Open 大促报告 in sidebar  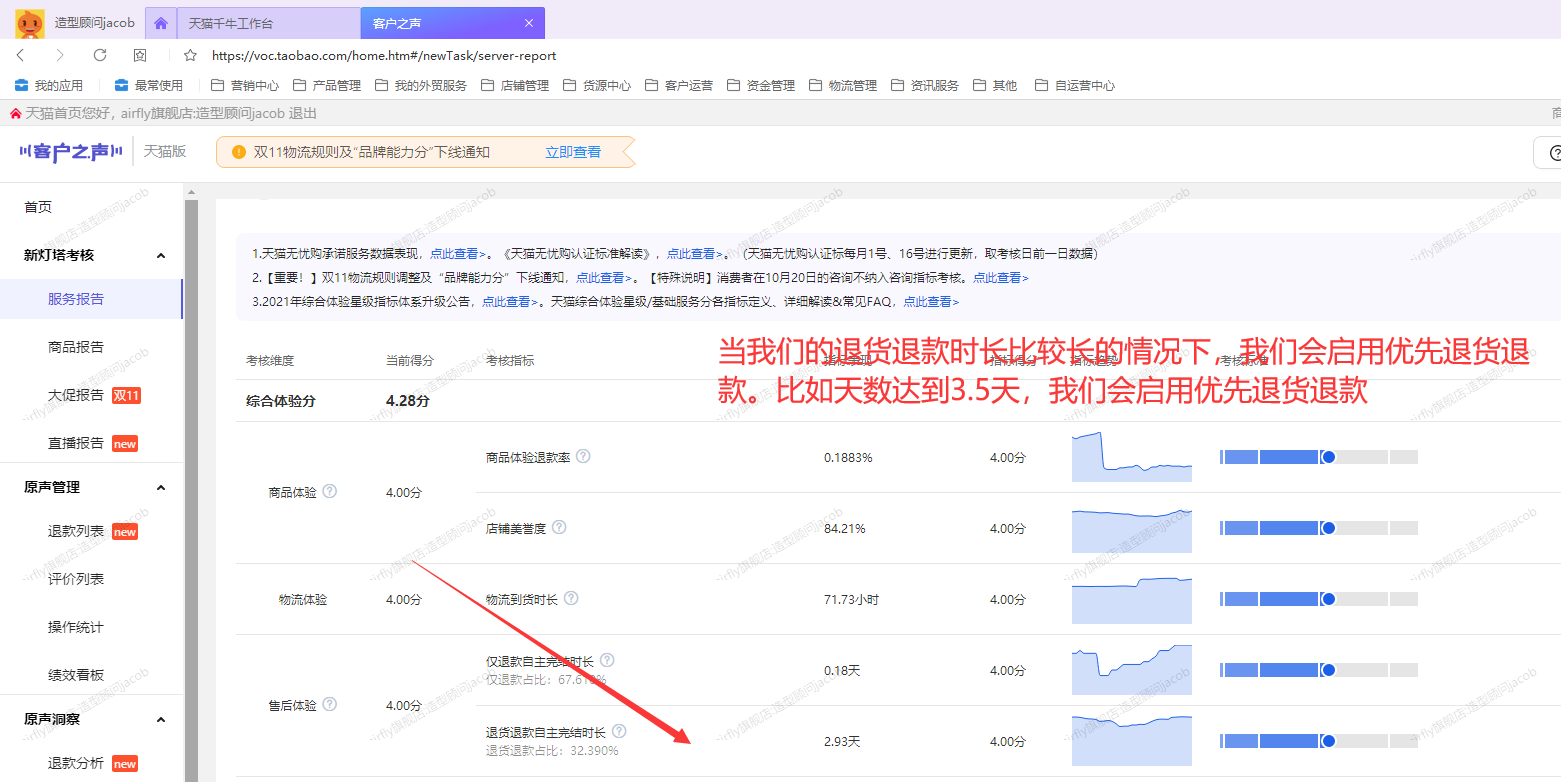coord(76,395)
